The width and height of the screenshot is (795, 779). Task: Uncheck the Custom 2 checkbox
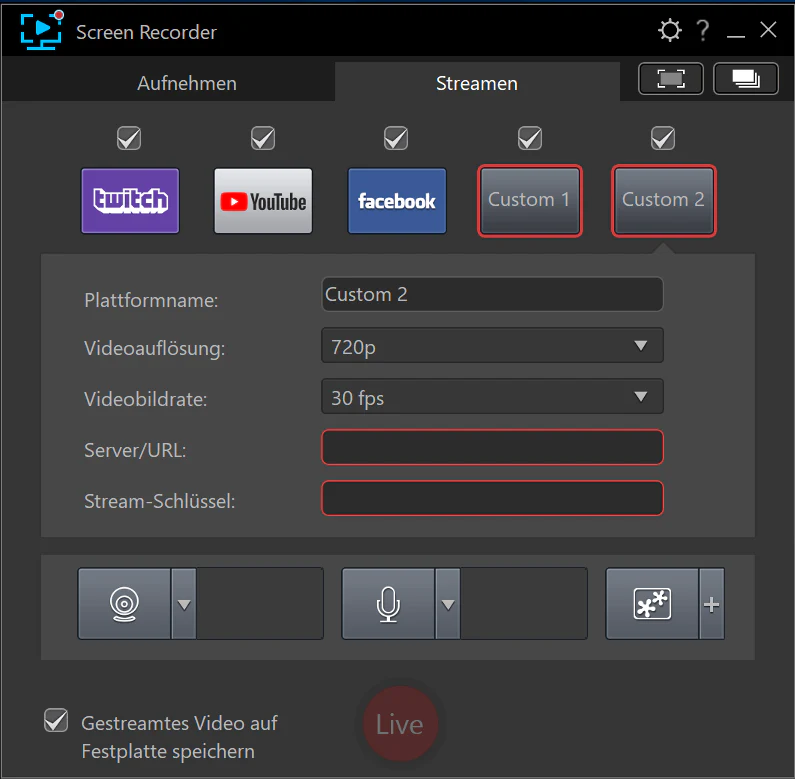(663, 138)
